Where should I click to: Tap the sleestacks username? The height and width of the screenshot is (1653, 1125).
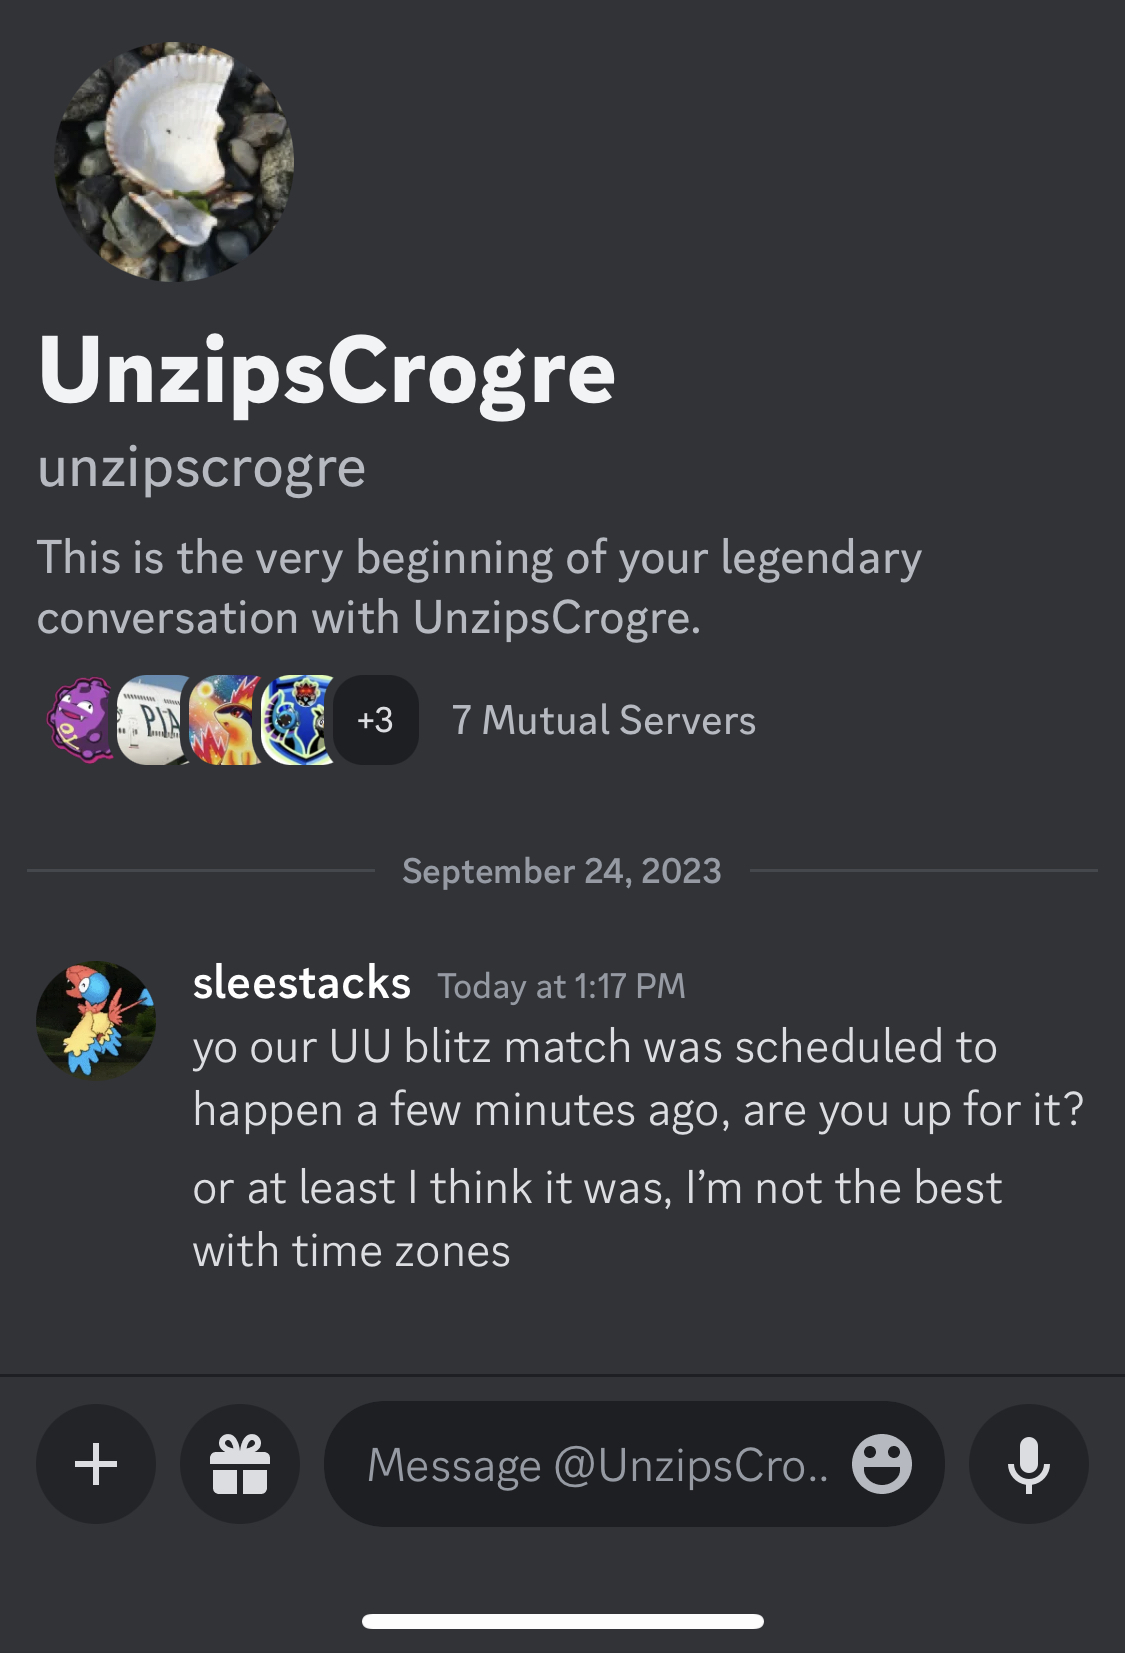pos(301,983)
